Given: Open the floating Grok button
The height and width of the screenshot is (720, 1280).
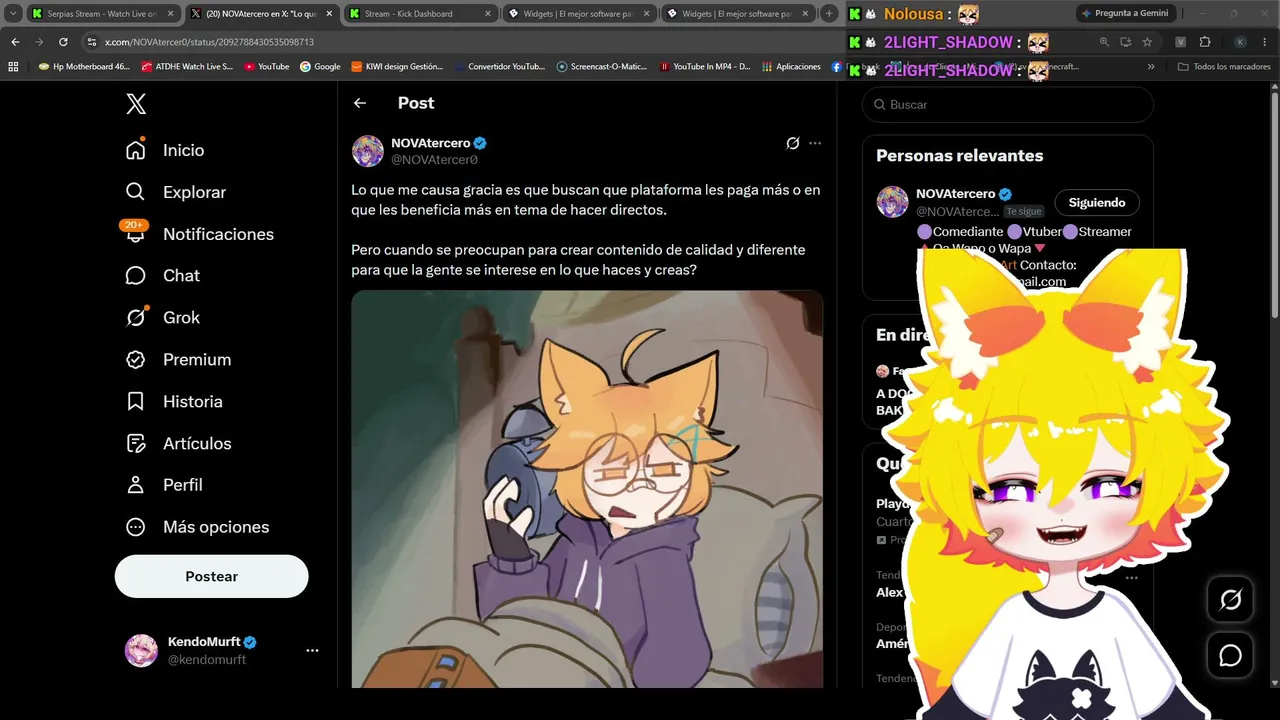Looking at the screenshot, I should pos(1231,599).
